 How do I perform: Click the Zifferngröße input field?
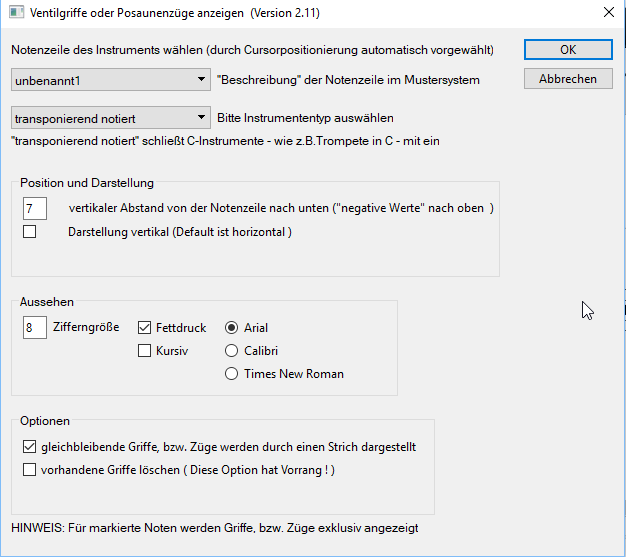tap(35, 327)
